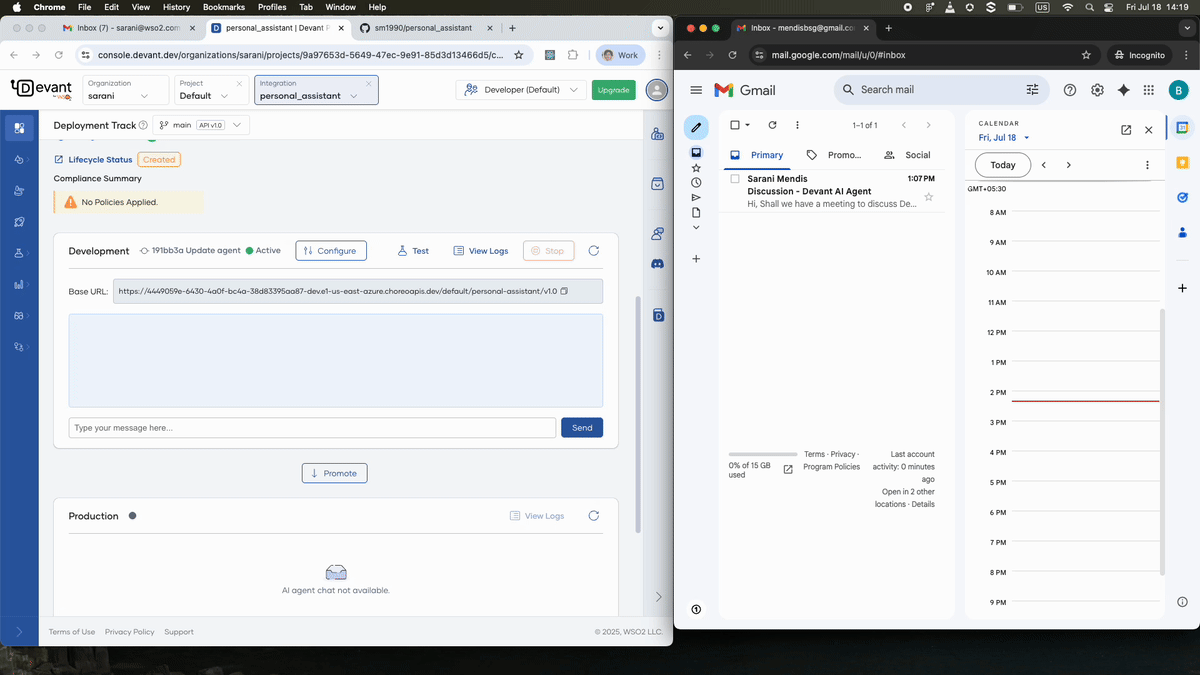Open the Bookmarks menu in macOS menu bar

pyautogui.click(x=224, y=7)
